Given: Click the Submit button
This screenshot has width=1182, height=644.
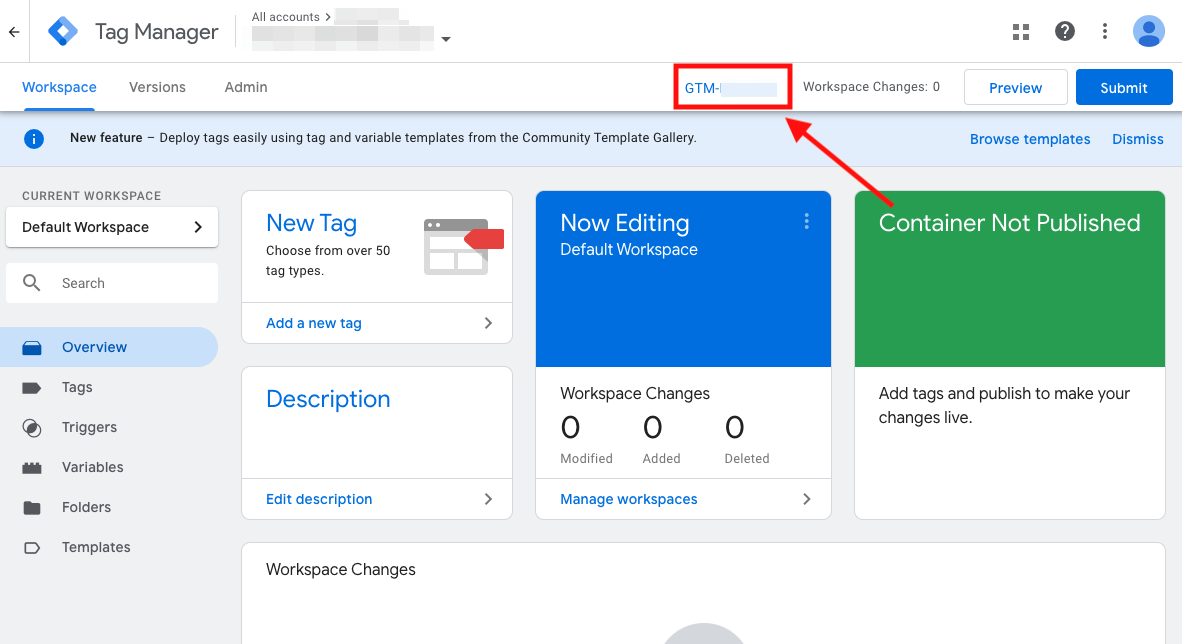Looking at the screenshot, I should [x=1123, y=87].
